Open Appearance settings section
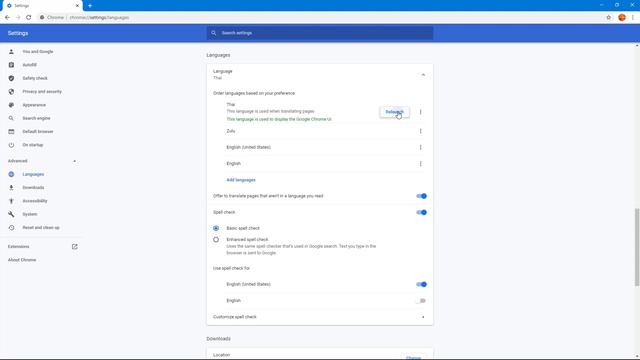Screen dimensions: 640x360 point(34,105)
